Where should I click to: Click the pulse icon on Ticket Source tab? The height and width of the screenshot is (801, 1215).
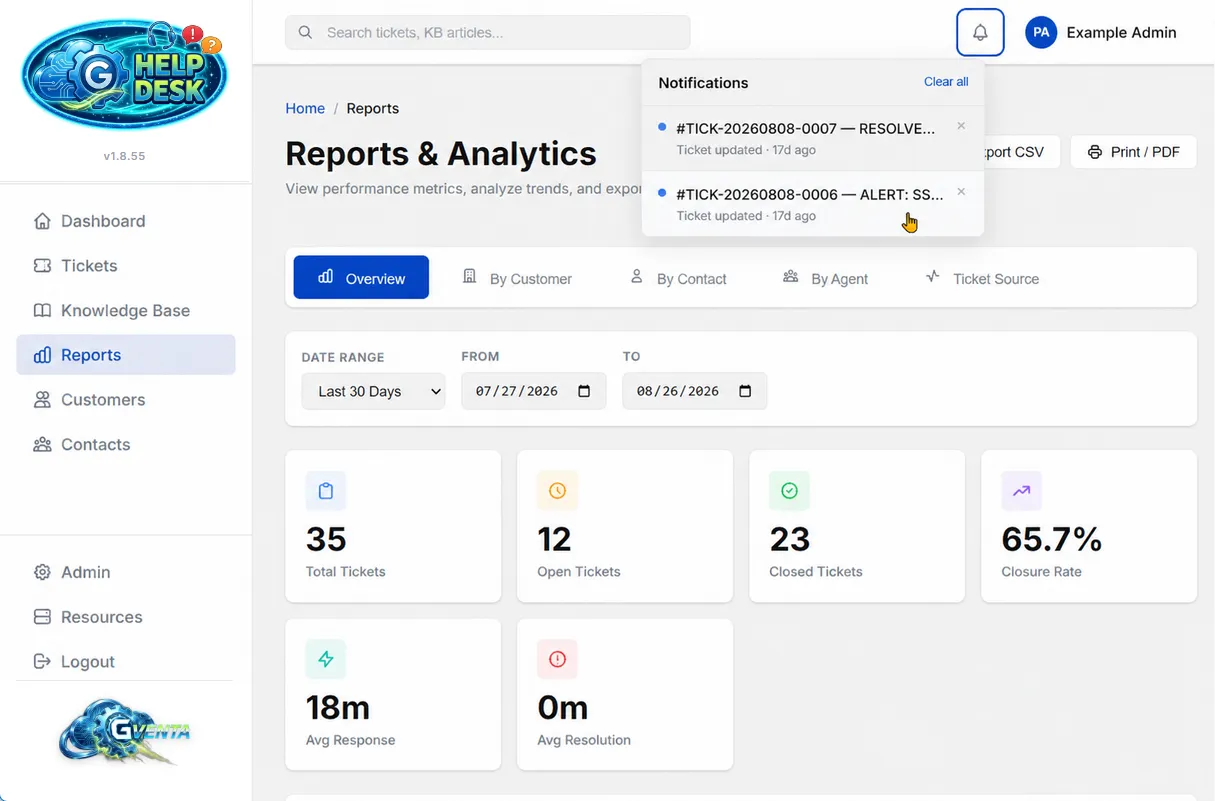tap(932, 276)
